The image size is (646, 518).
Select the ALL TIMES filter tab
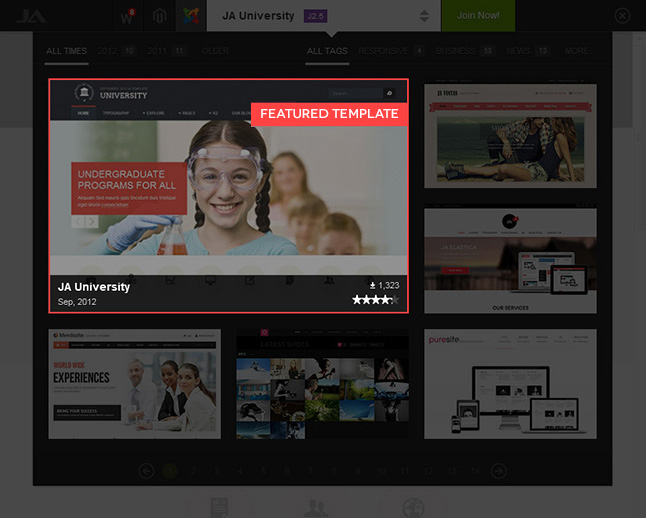[x=66, y=51]
